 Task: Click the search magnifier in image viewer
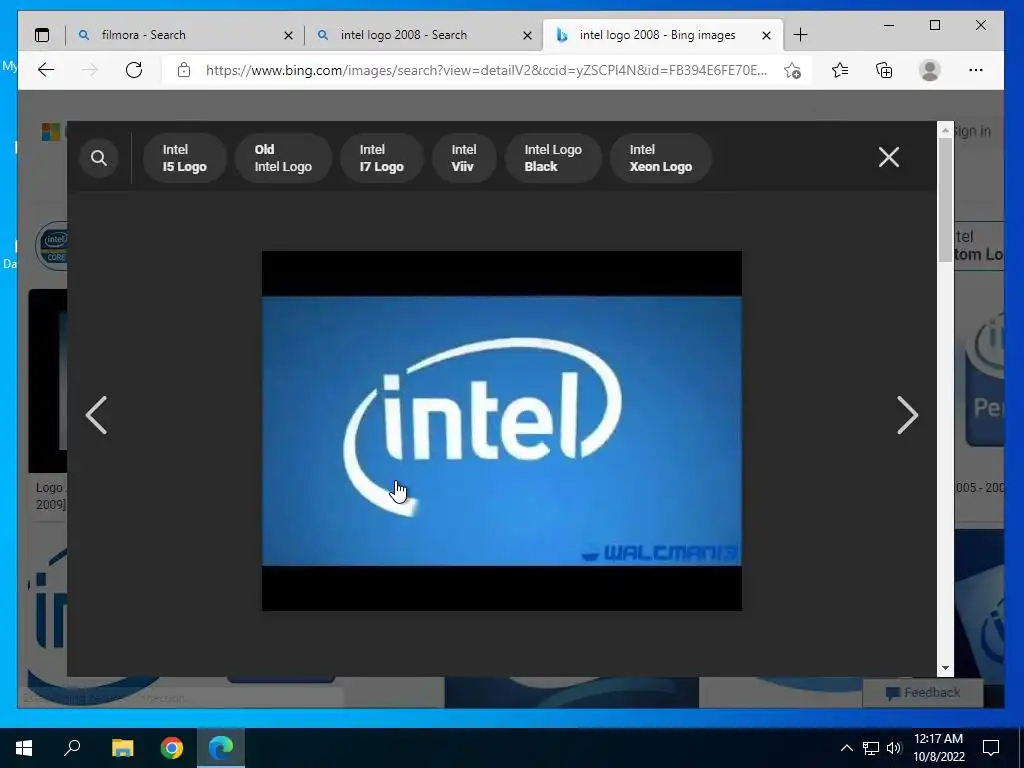point(99,158)
